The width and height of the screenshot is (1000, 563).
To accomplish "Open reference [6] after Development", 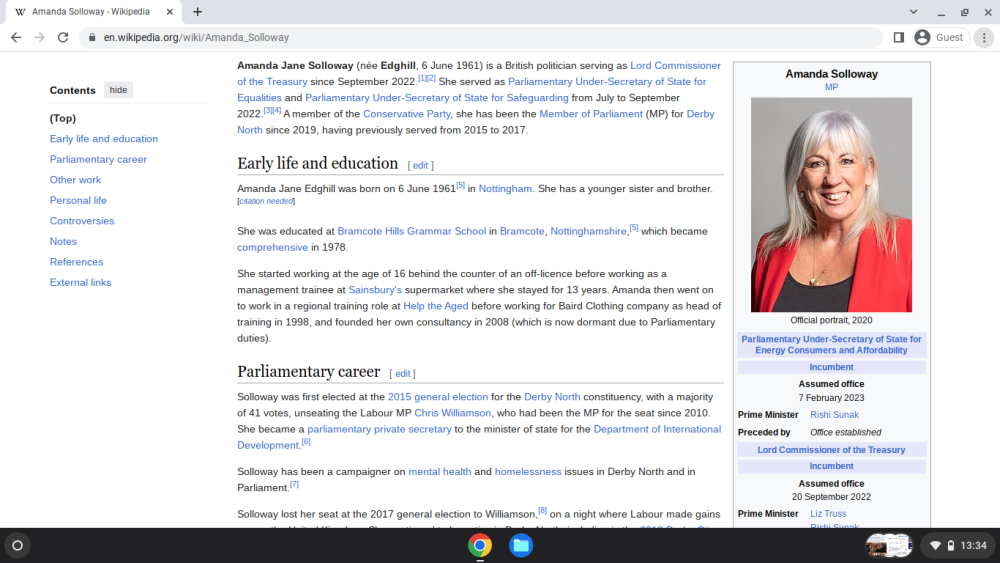I will click(306, 441).
